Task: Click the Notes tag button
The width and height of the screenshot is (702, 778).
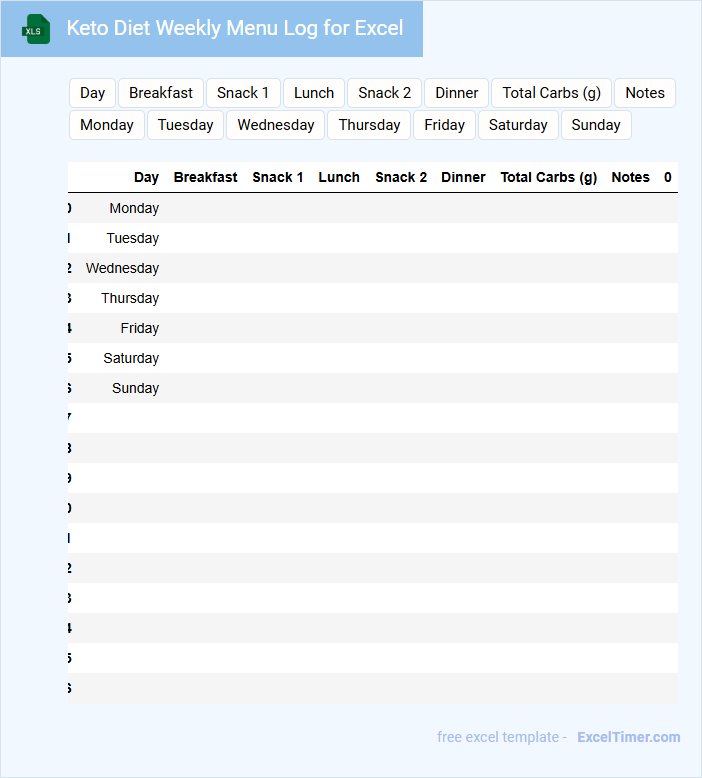Action: point(644,93)
